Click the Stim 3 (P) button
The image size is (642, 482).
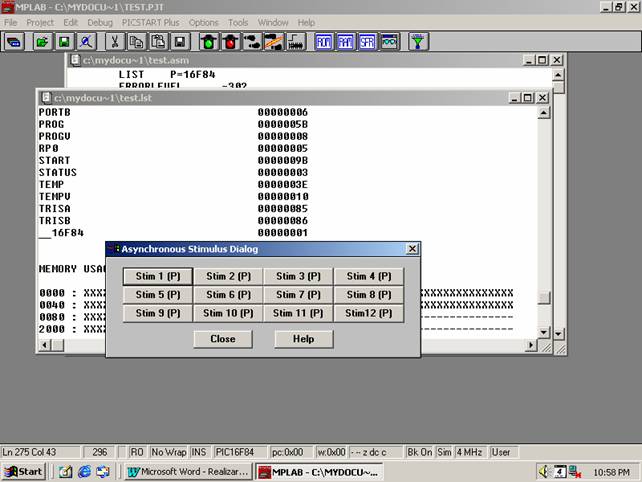pyautogui.click(x=298, y=276)
